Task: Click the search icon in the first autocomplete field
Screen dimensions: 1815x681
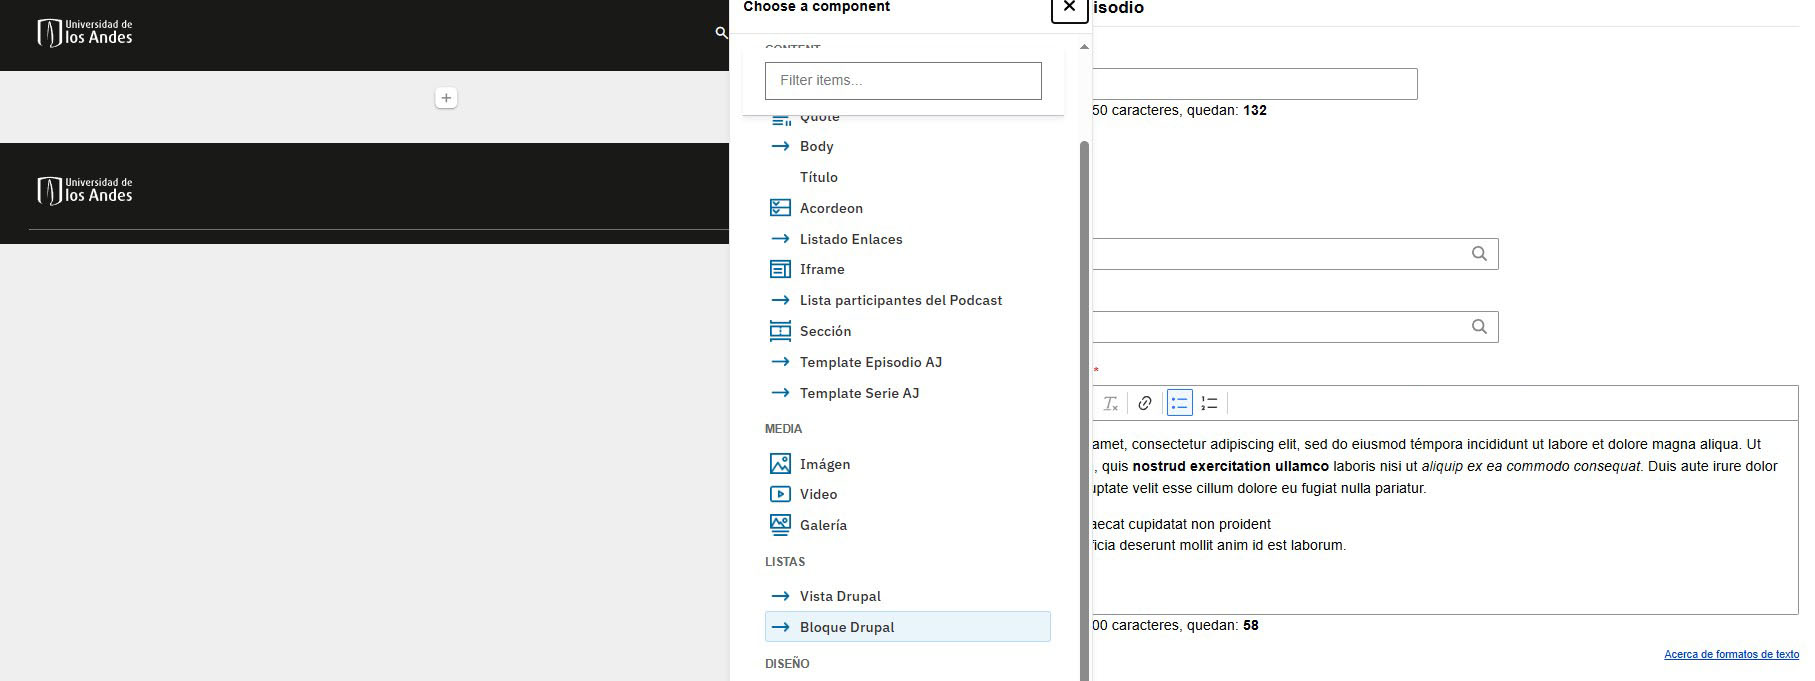Action: tap(1479, 254)
